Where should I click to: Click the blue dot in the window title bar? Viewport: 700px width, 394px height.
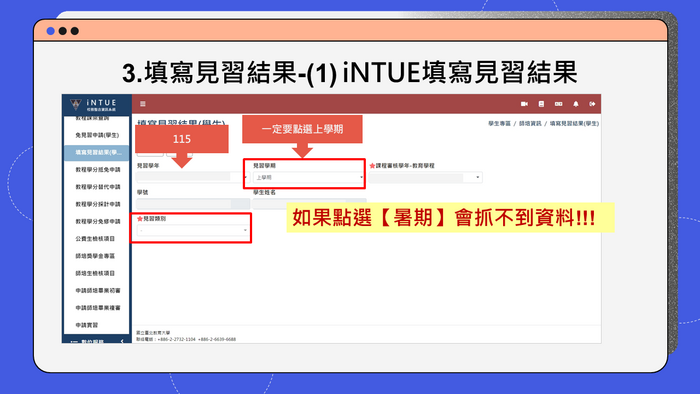(50, 31)
